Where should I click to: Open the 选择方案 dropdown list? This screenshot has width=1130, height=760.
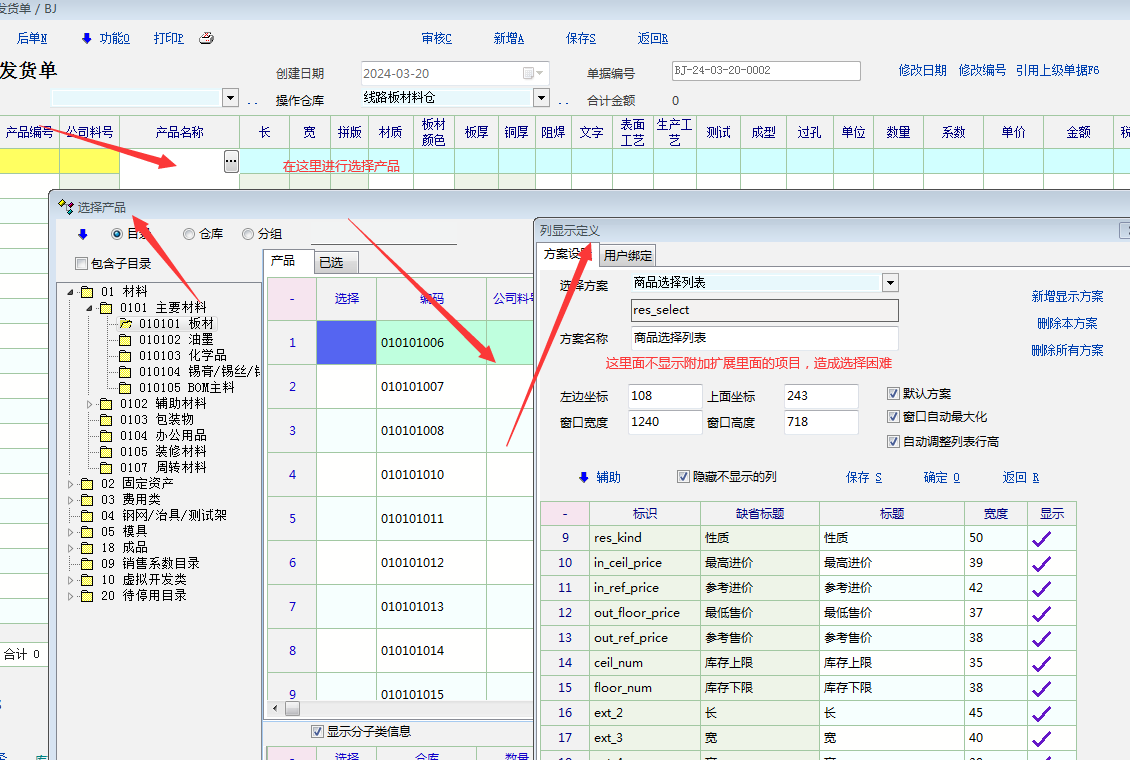click(890, 283)
